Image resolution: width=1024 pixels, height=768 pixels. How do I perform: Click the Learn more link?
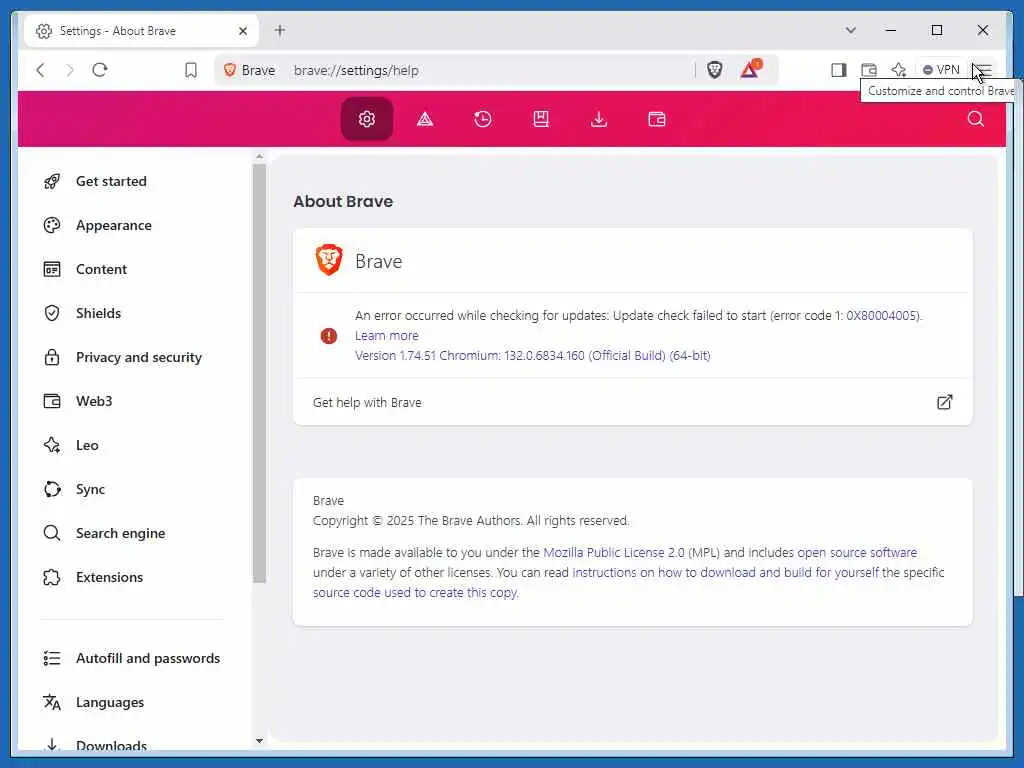(387, 336)
